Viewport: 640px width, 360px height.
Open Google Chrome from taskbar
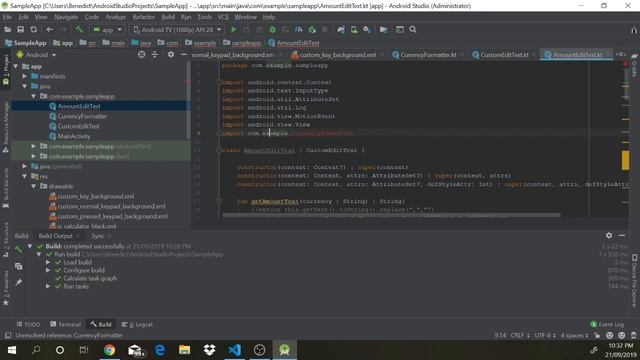tap(109, 350)
